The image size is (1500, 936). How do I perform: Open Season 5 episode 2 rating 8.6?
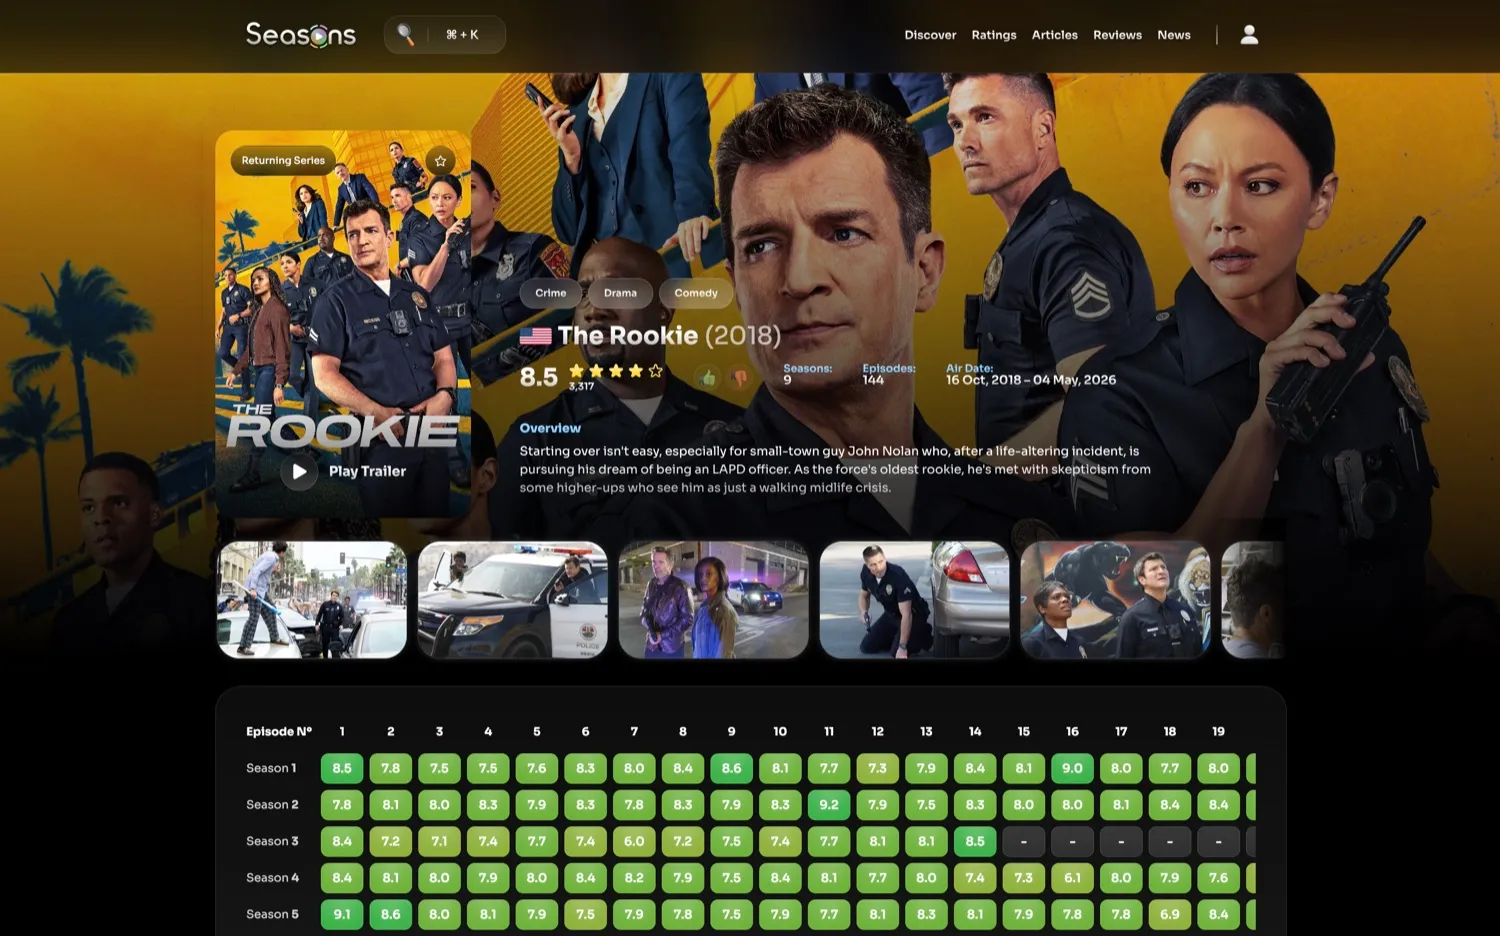(391, 914)
